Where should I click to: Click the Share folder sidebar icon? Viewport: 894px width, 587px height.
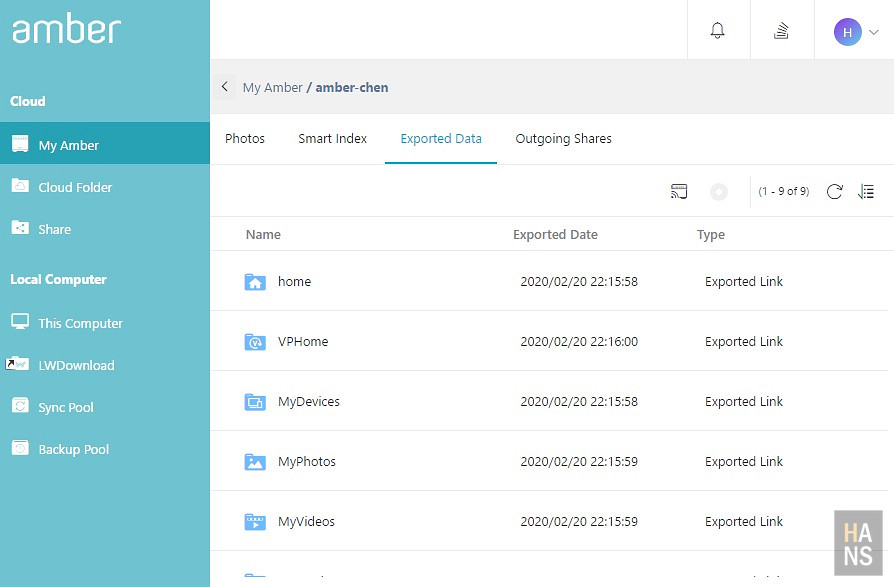point(20,227)
